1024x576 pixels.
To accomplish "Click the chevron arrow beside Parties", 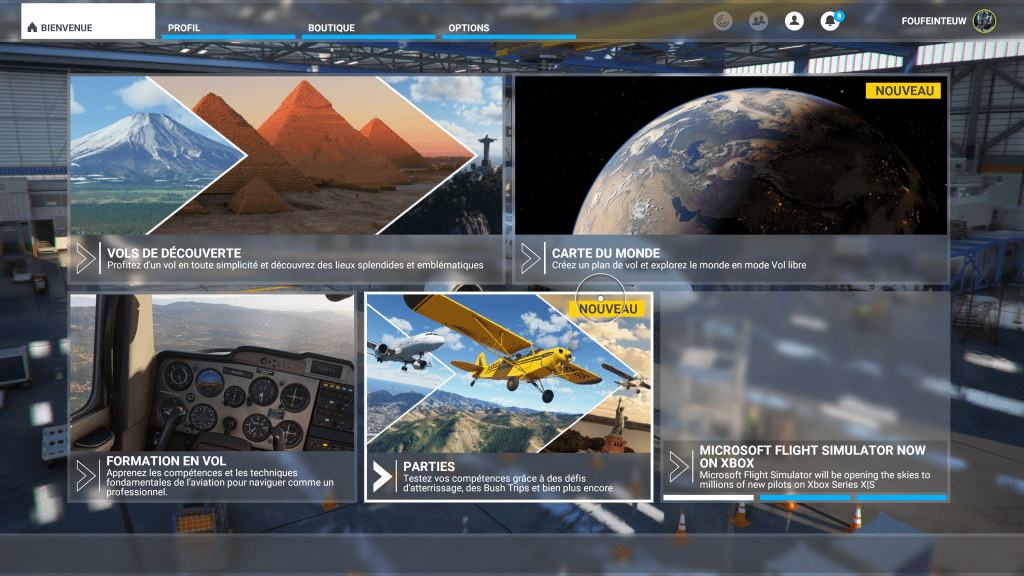I will (x=382, y=477).
